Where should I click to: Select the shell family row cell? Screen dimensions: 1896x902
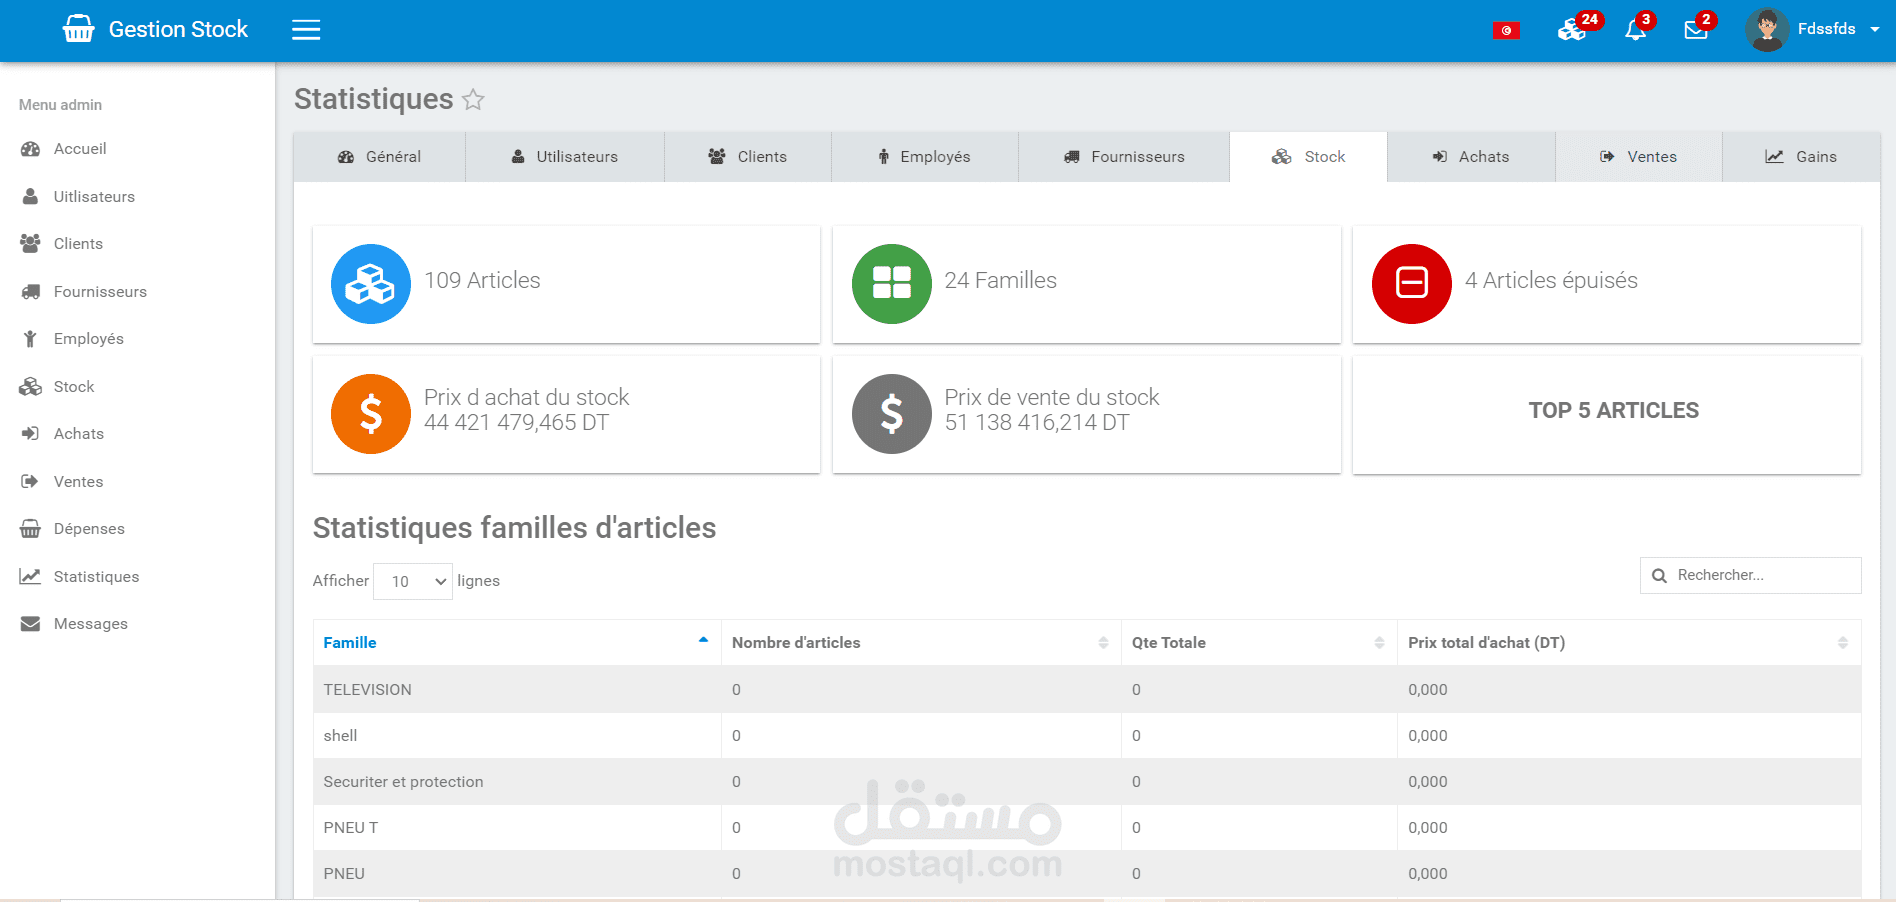[x=517, y=736]
